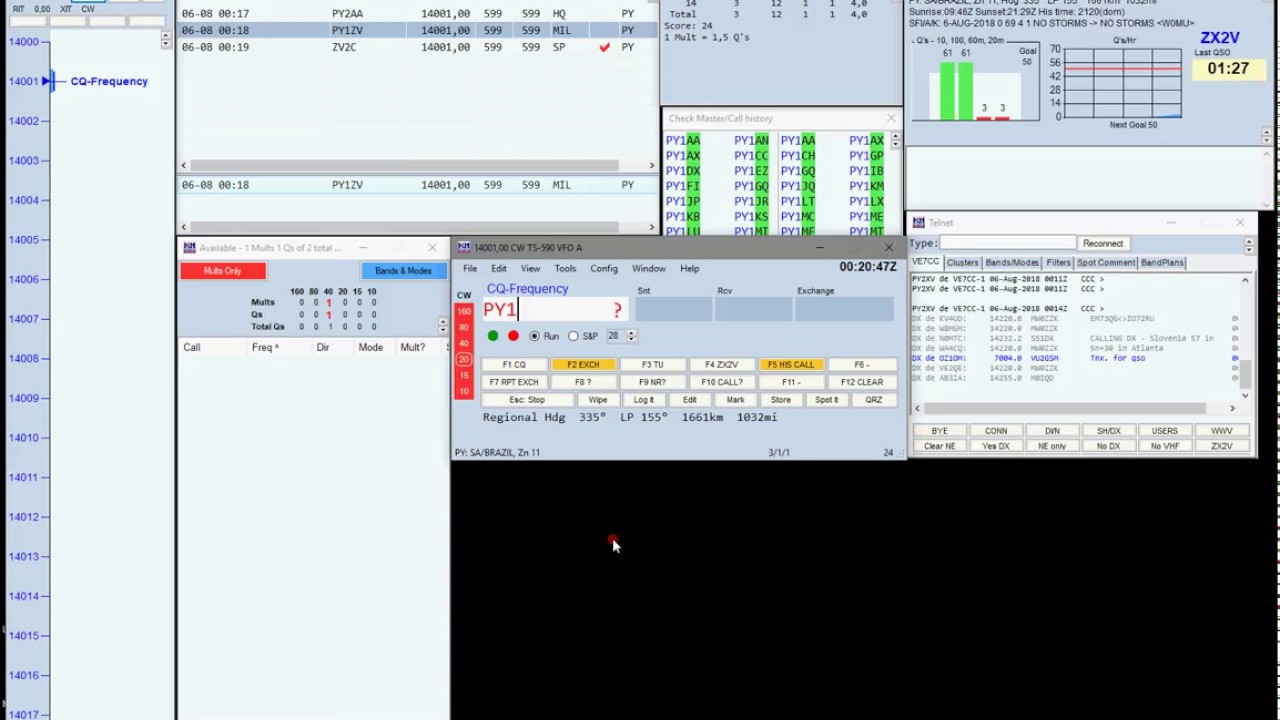Image resolution: width=1280 pixels, height=720 pixels.
Task: Click the F4 ZX2V message button
Action: (721, 365)
